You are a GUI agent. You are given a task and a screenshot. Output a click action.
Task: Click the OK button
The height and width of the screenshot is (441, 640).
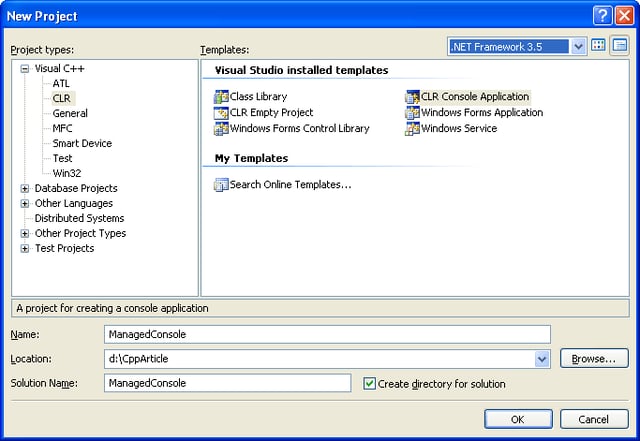pyautogui.click(x=518, y=419)
